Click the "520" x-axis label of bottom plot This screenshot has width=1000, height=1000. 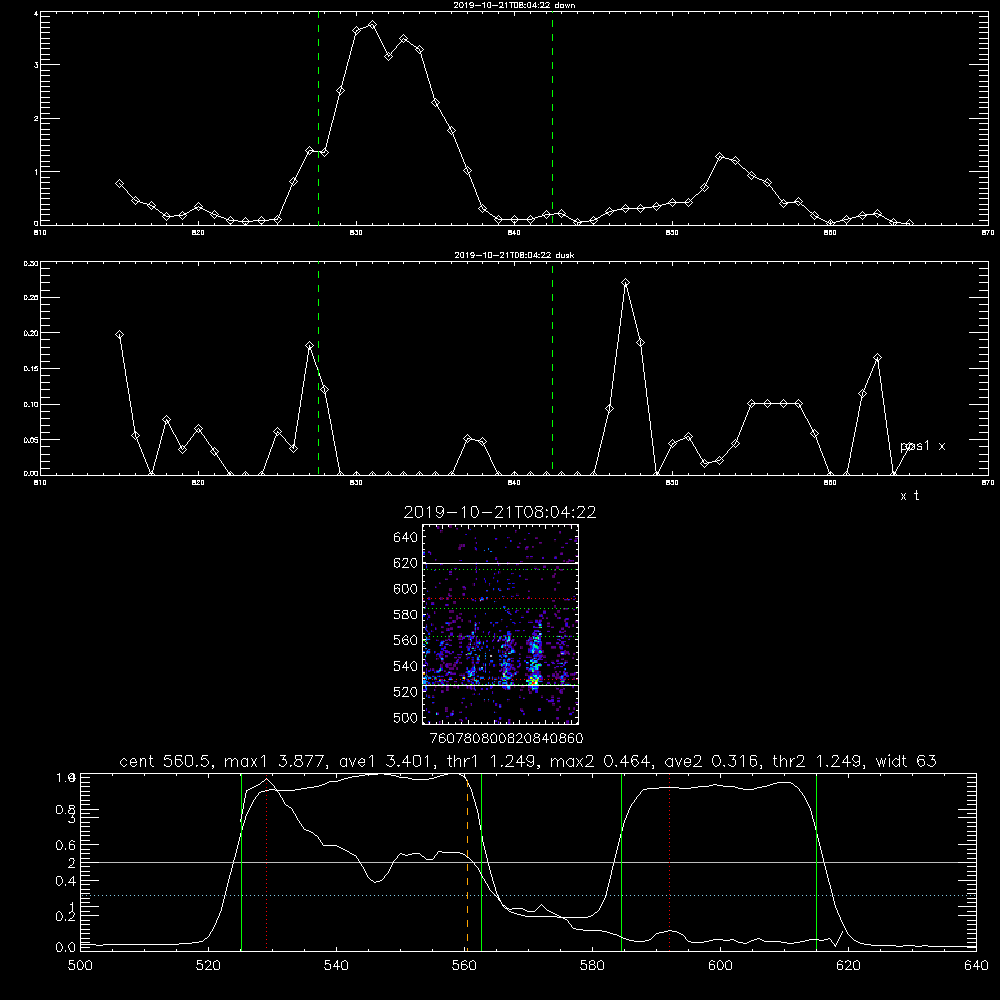208,966
